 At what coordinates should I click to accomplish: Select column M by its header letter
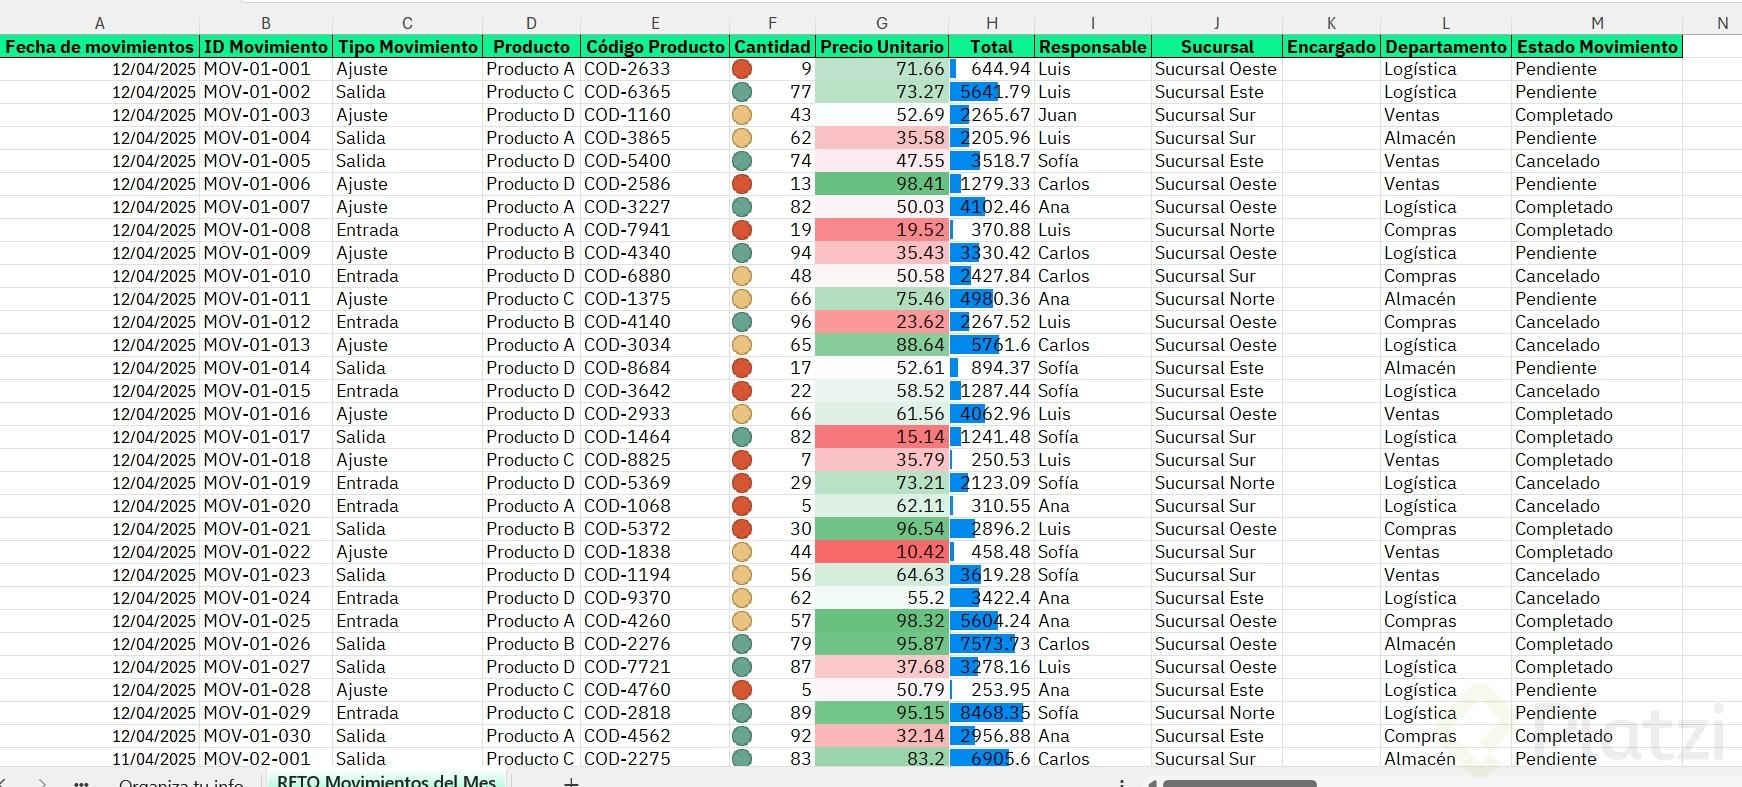[1597, 23]
